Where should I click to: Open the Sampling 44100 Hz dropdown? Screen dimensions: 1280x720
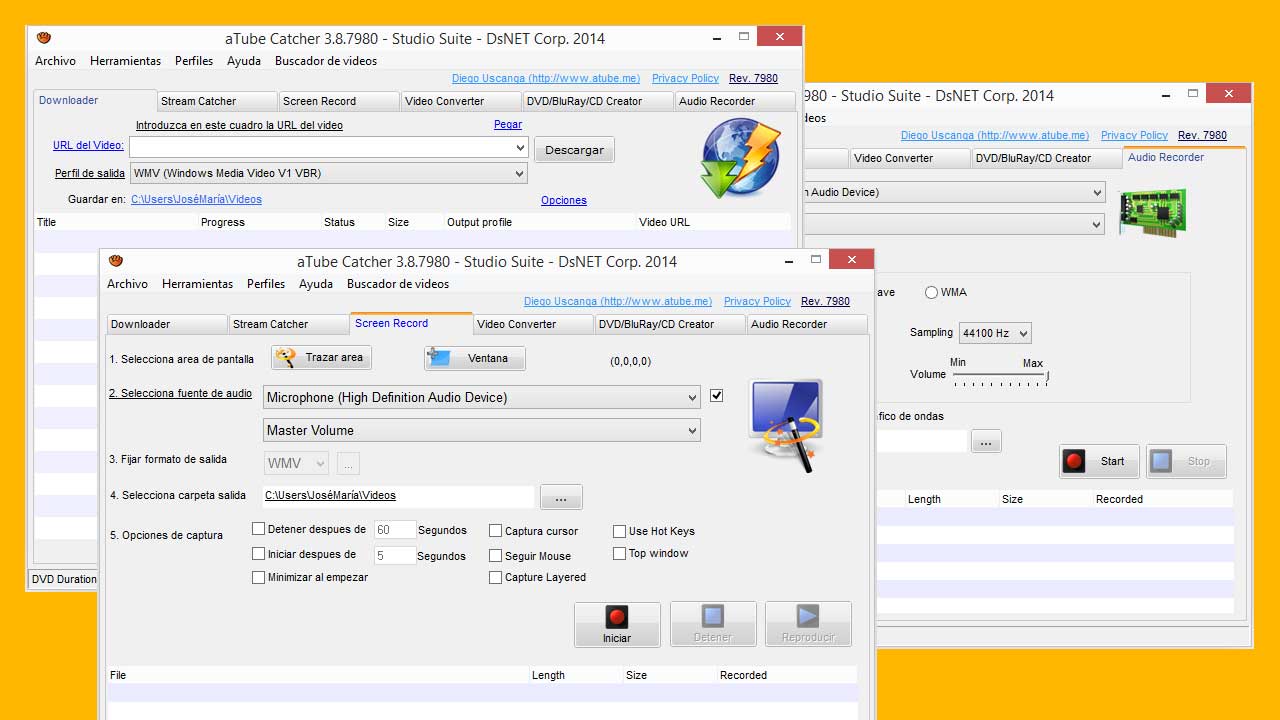click(x=994, y=333)
